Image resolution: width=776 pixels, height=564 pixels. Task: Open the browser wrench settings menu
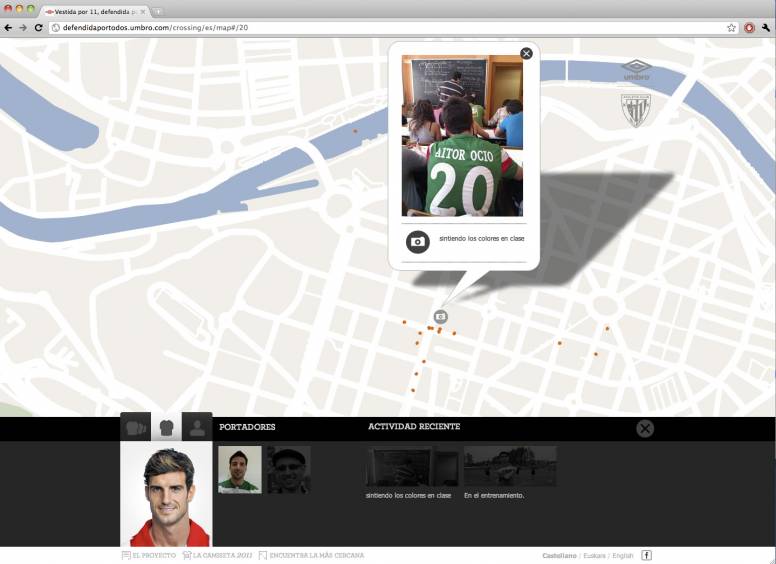(x=766, y=28)
